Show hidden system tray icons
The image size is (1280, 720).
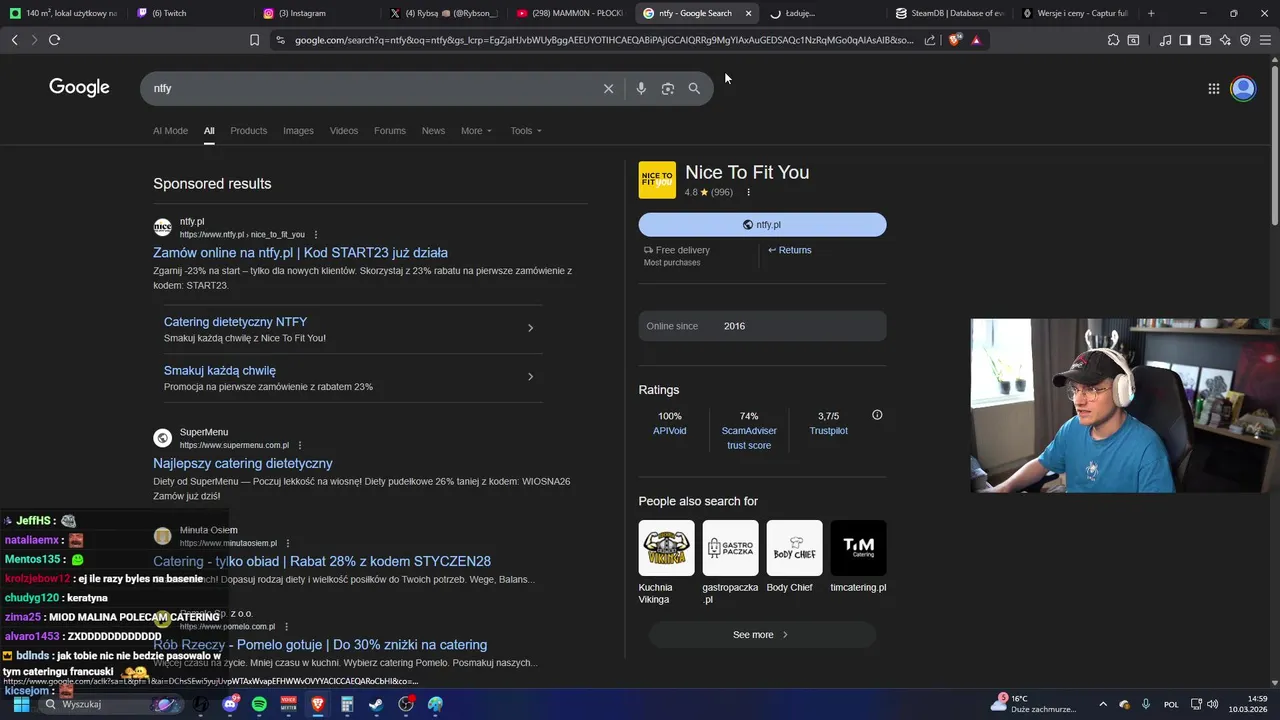1103,704
